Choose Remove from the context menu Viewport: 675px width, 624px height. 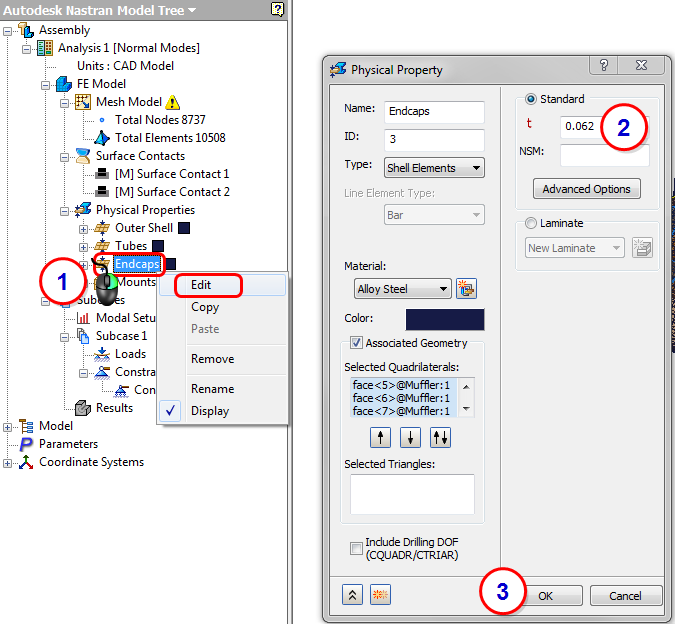222,359
